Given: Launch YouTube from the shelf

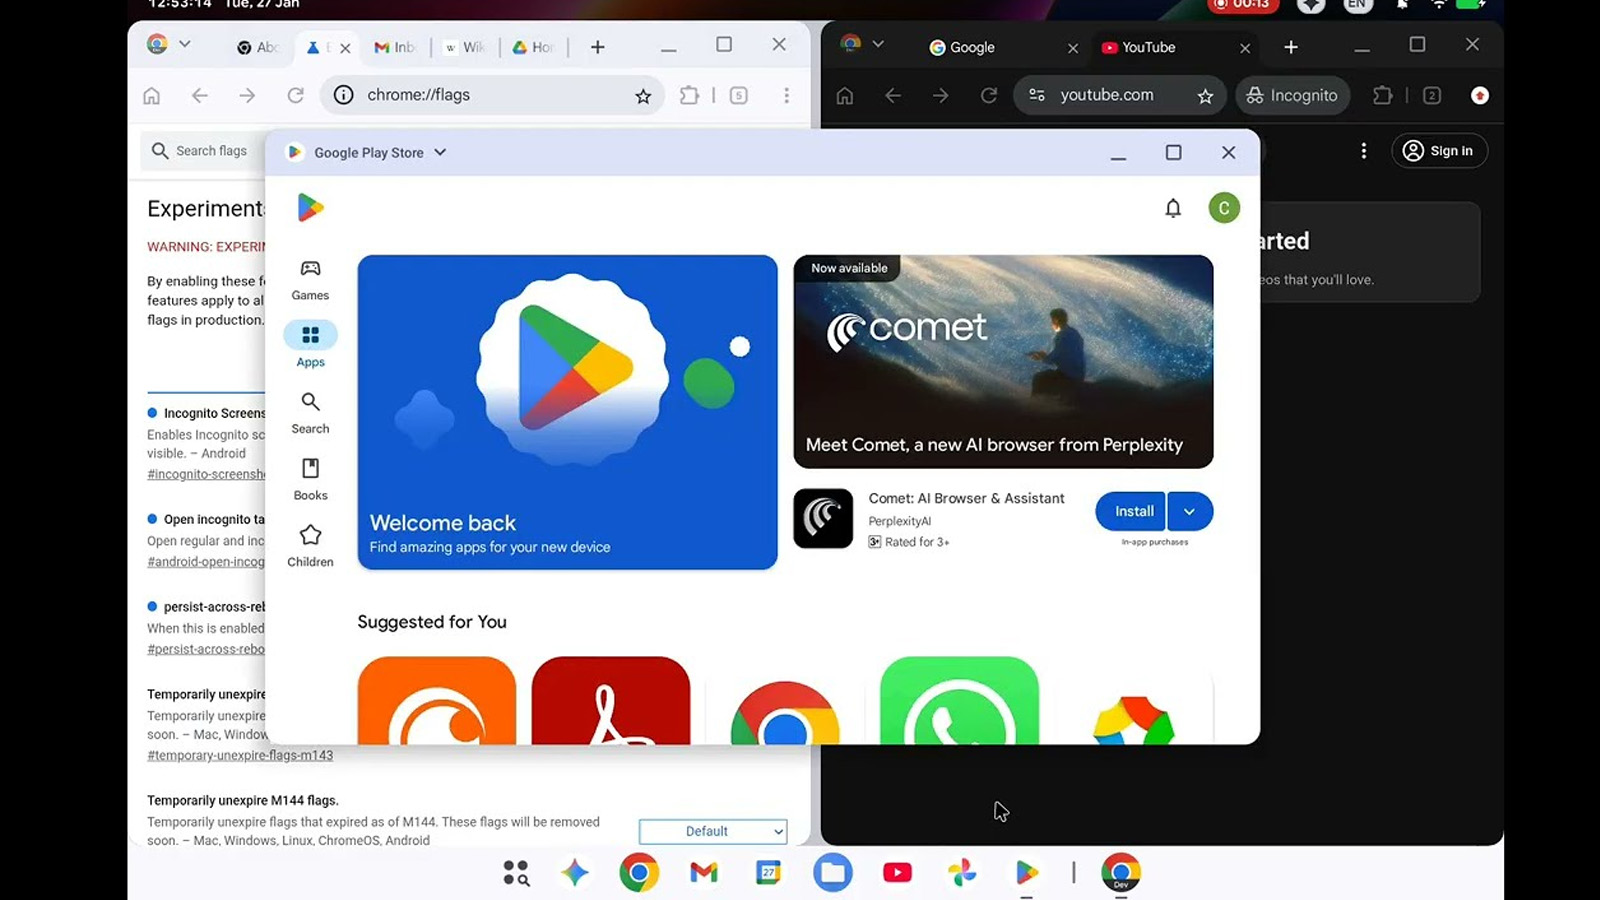Looking at the screenshot, I should point(897,872).
